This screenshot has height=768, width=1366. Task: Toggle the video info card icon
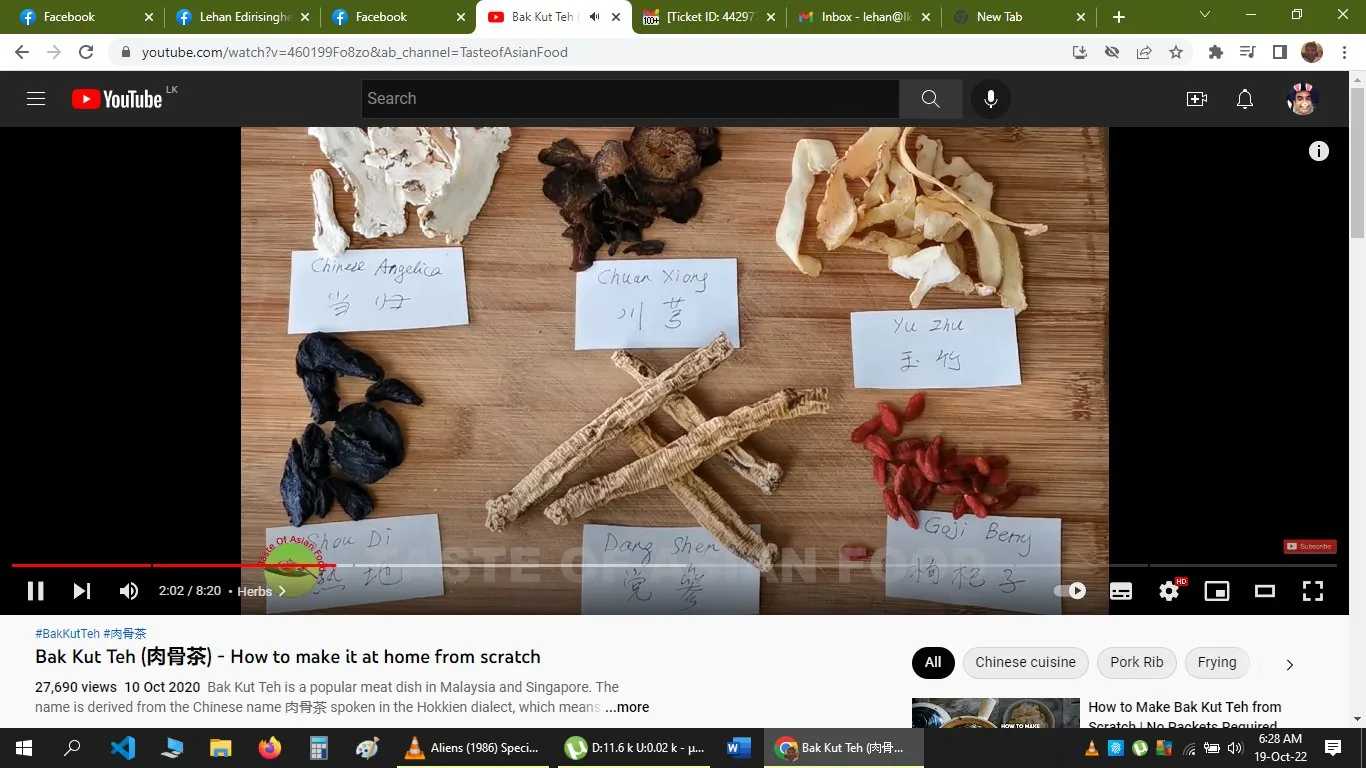[x=1318, y=150]
